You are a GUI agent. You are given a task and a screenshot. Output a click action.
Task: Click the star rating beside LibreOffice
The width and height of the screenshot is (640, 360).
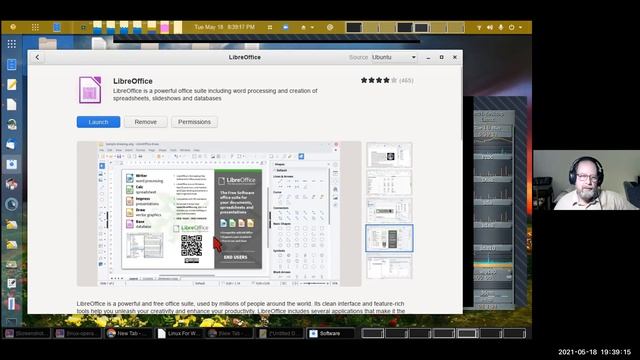[378, 80]
